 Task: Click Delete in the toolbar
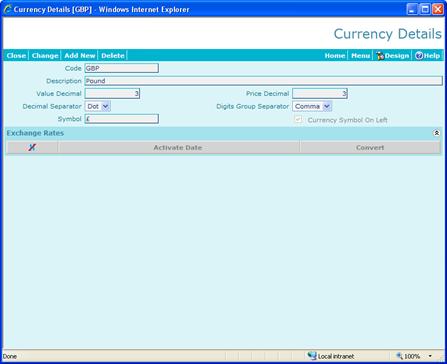tap(113, 56)
